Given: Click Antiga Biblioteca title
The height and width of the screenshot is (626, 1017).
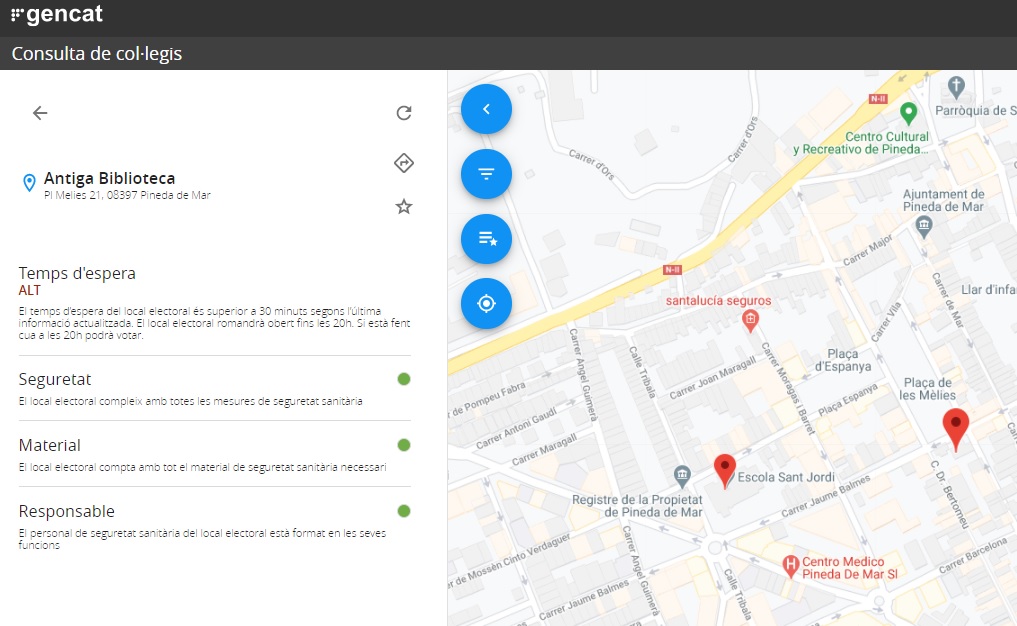Looking at the screenshot, I should 110,178.
